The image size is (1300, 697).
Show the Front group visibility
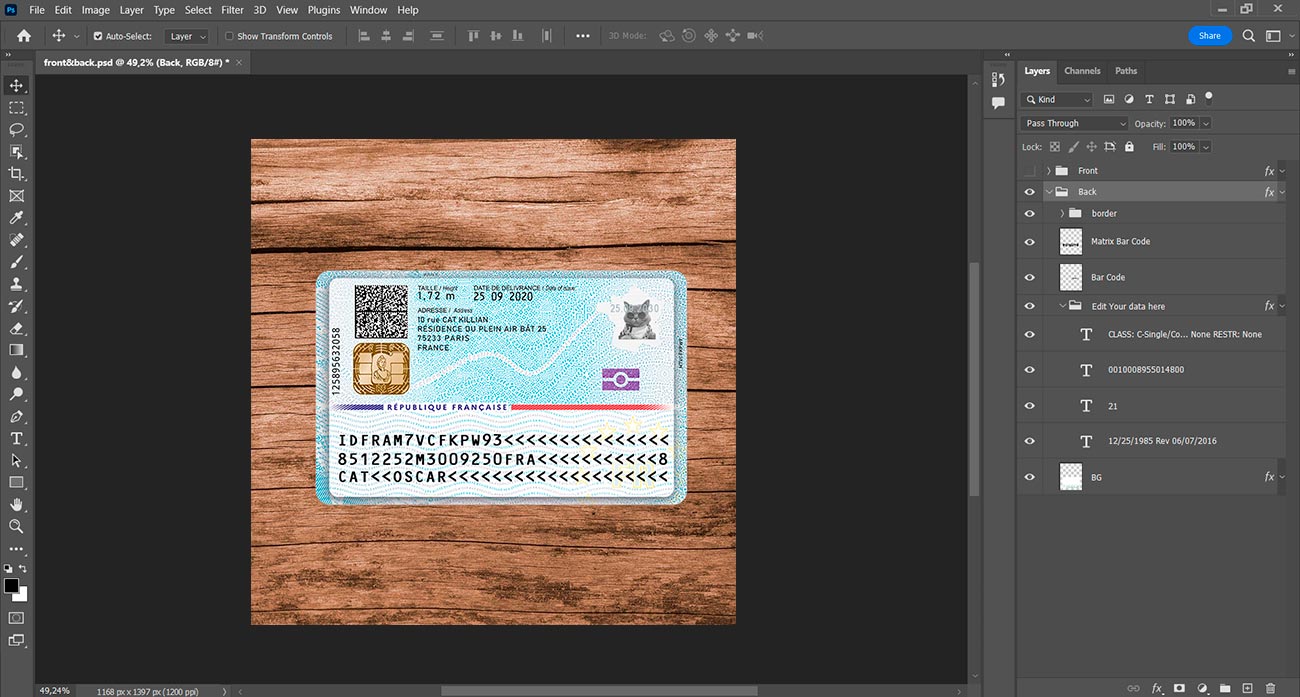[1030, 171]
